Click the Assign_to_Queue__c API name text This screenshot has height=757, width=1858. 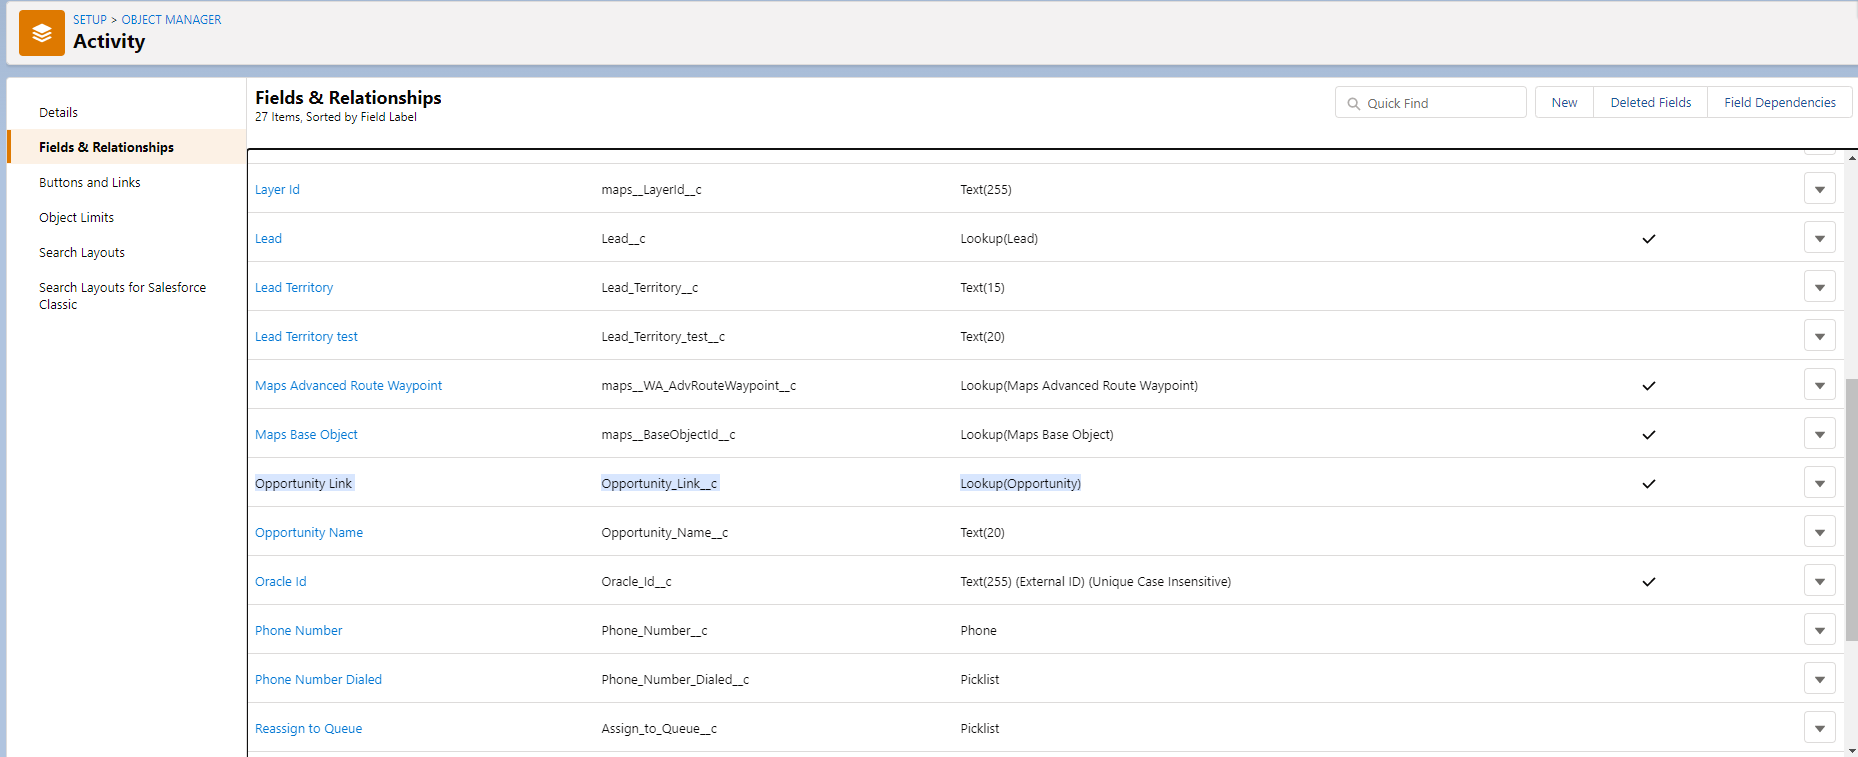(659, 728)
